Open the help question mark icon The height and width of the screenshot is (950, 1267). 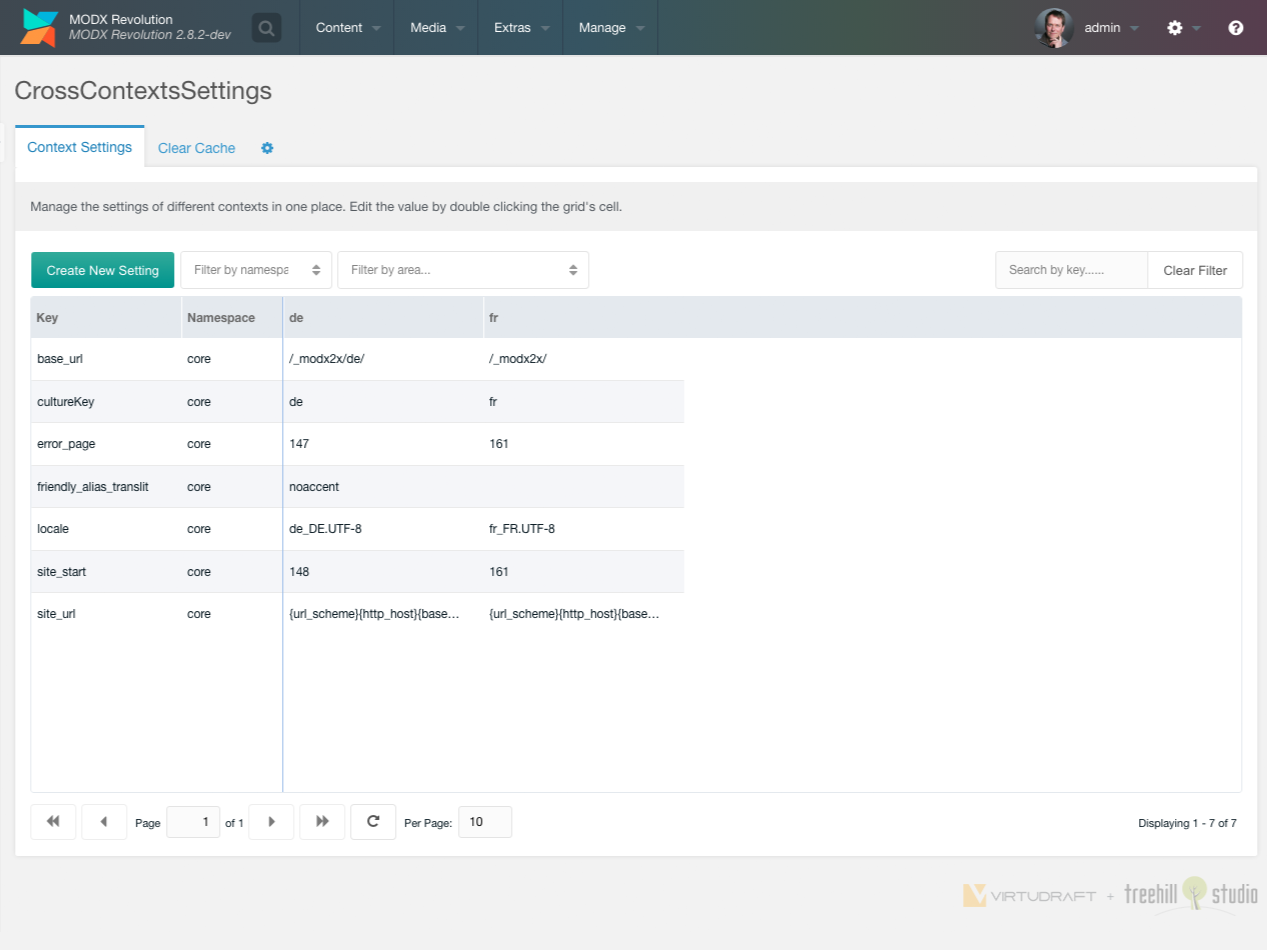(1236, 28)
